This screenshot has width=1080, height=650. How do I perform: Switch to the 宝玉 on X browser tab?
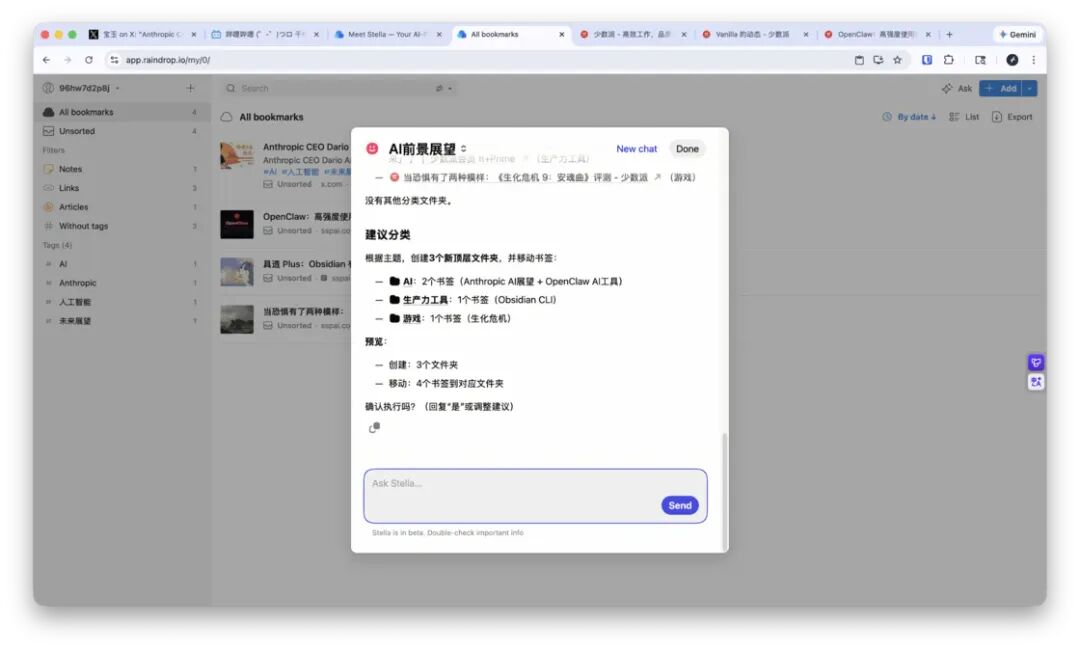[x=143, y=34]
